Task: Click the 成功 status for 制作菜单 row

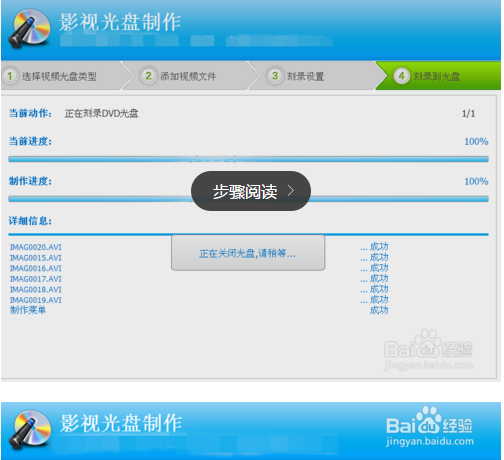Action: pos(379,310)
